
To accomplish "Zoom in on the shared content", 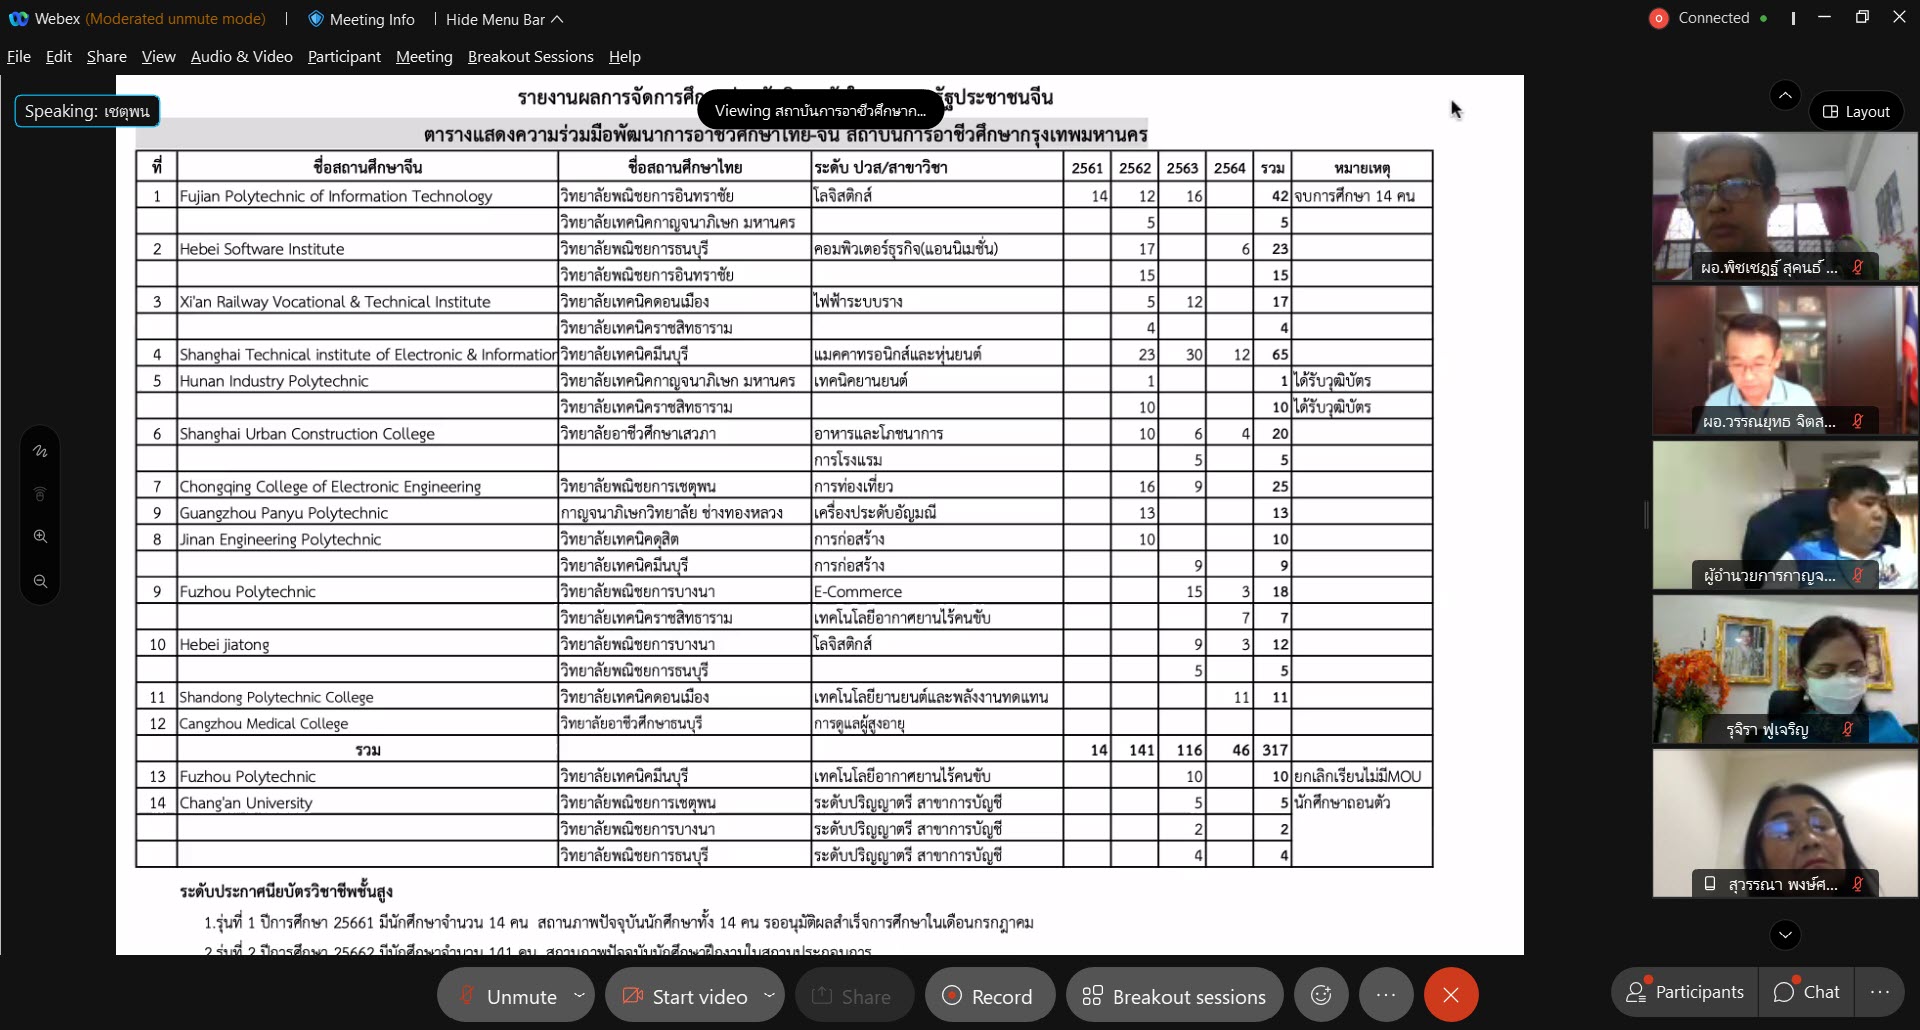I will [x=40, y=537].
